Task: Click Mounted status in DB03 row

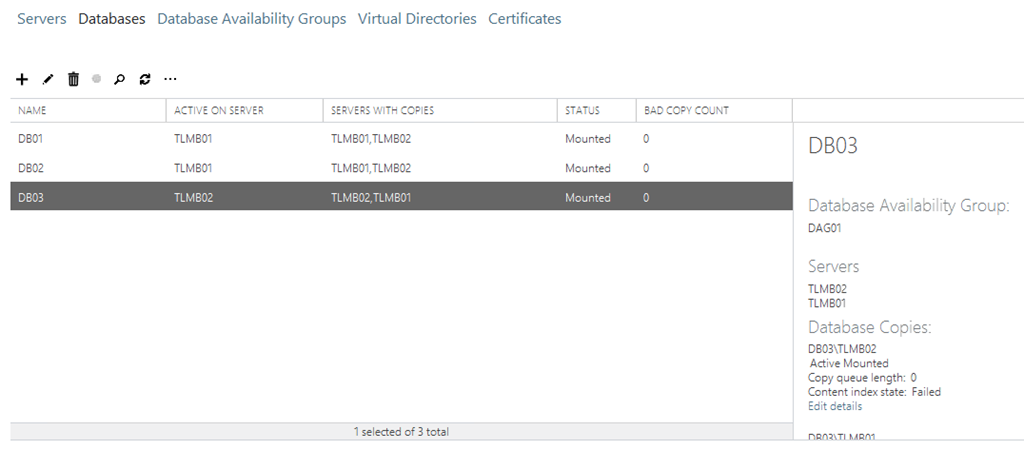Action: 588,197
